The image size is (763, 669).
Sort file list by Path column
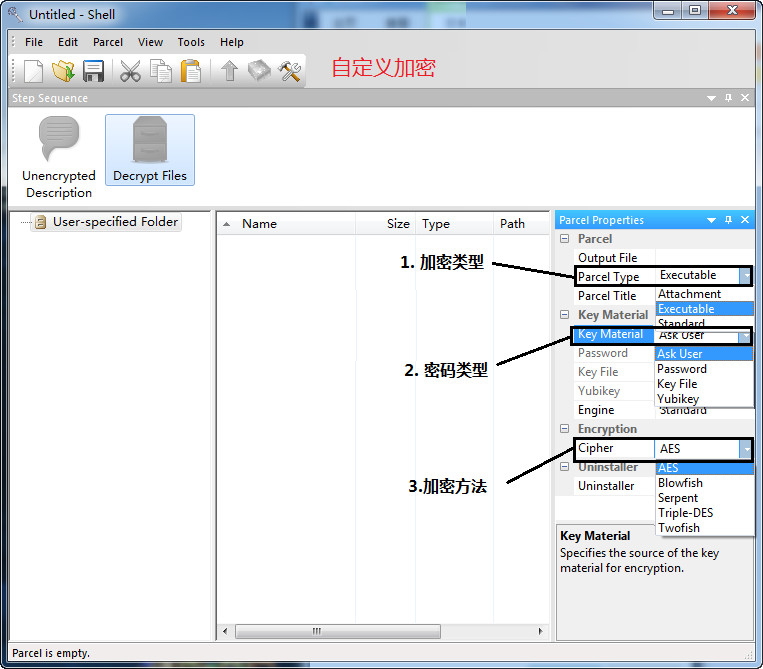pyautogui.click(x=521, y=224)
